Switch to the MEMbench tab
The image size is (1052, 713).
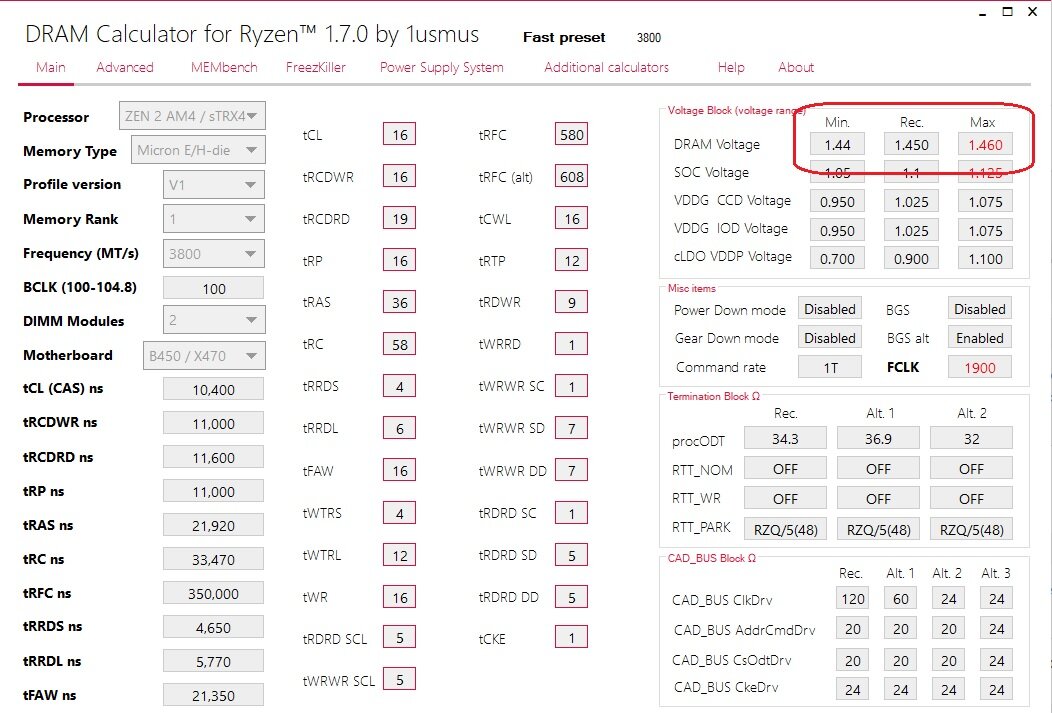(x=224, y=67)
